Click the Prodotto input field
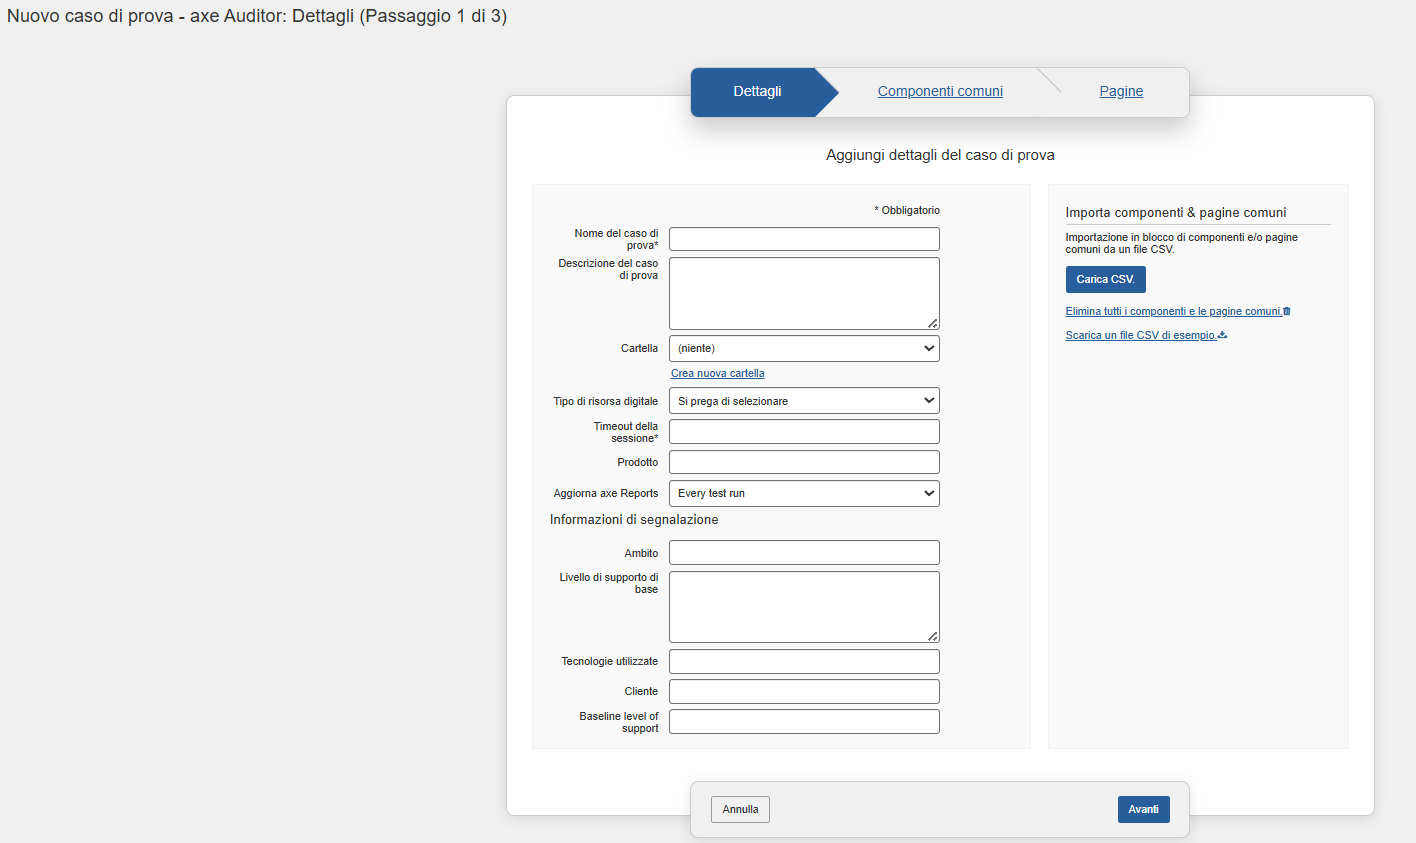This screenshot has height=843, width=1416. 803,461
